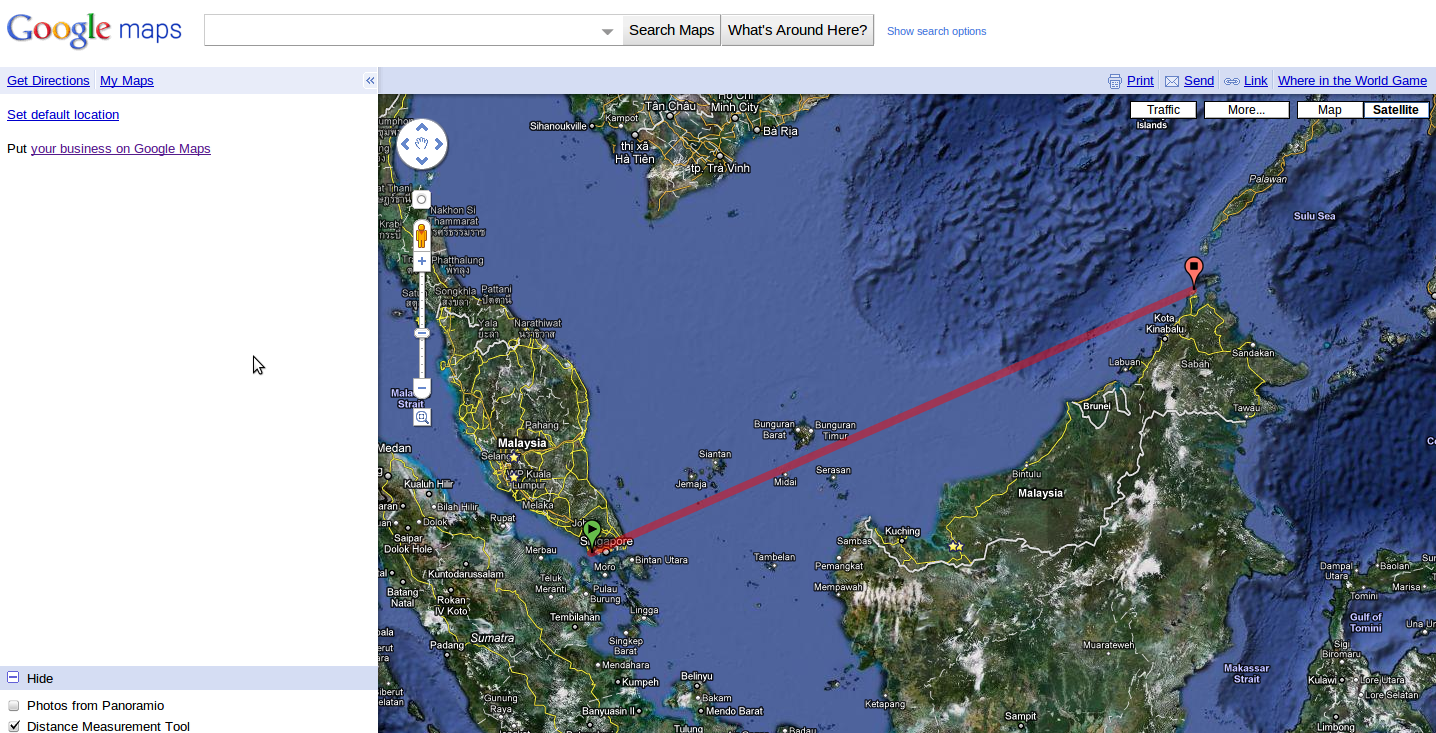Image resolution: width=1436 pixels, height=733 pixels.
Task: Click the Medan label on the map
Action: point(395,448)
